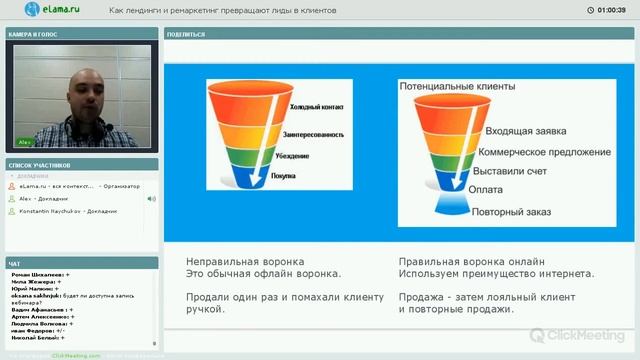
Task: Open the Чат panel header
Action: pyautogui.click(x=82, y=264)
